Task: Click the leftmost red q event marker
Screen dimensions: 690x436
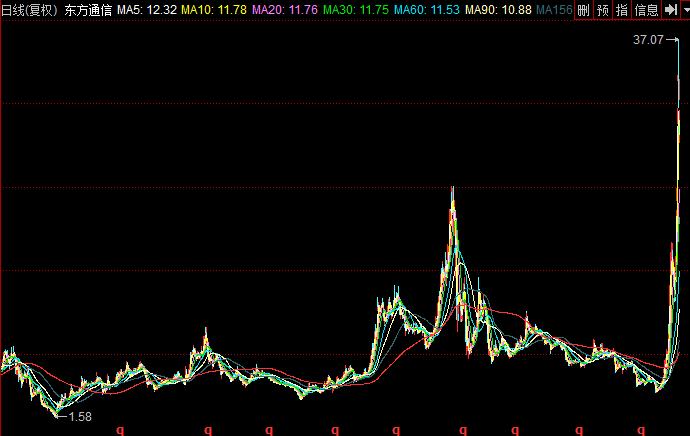Action: [120, 430]
